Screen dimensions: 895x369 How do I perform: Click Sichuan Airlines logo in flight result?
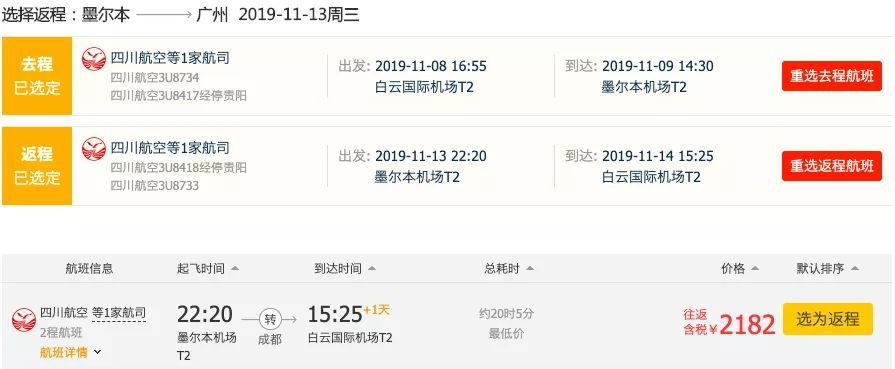[x=24, y=320]
